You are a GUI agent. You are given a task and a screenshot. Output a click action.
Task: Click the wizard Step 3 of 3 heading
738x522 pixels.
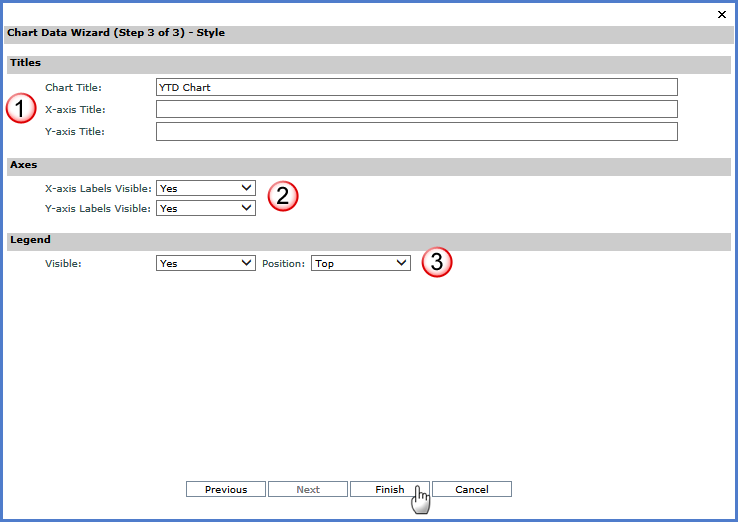click(116, 33)
